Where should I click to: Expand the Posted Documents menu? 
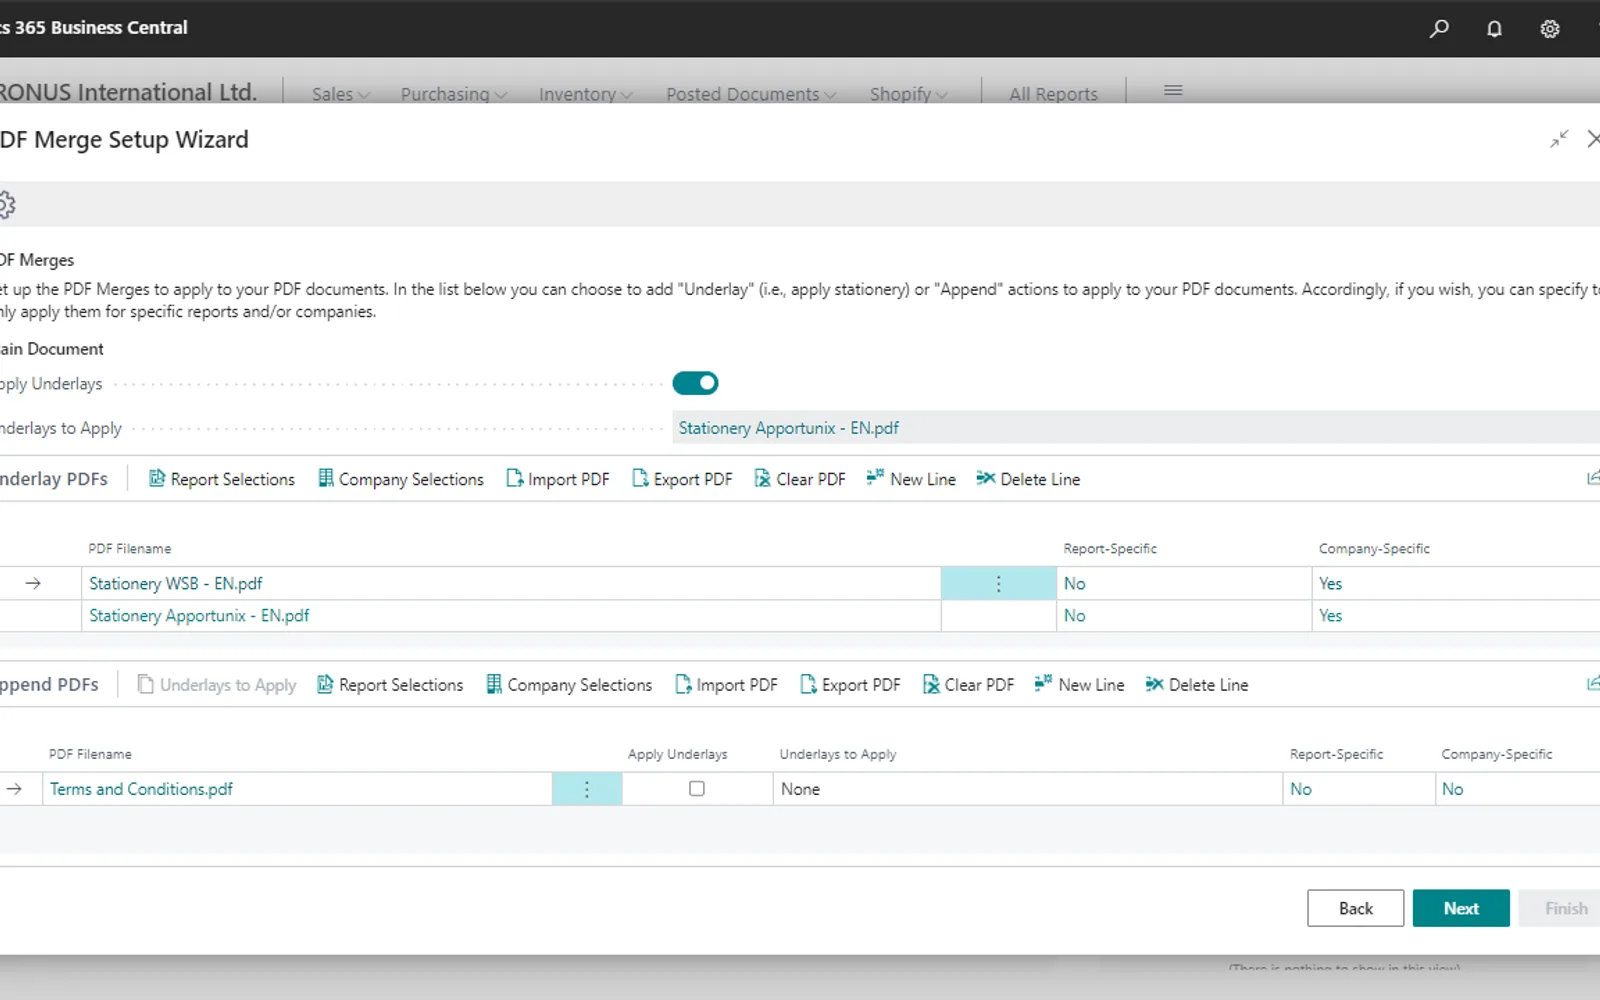click(751, 94)
